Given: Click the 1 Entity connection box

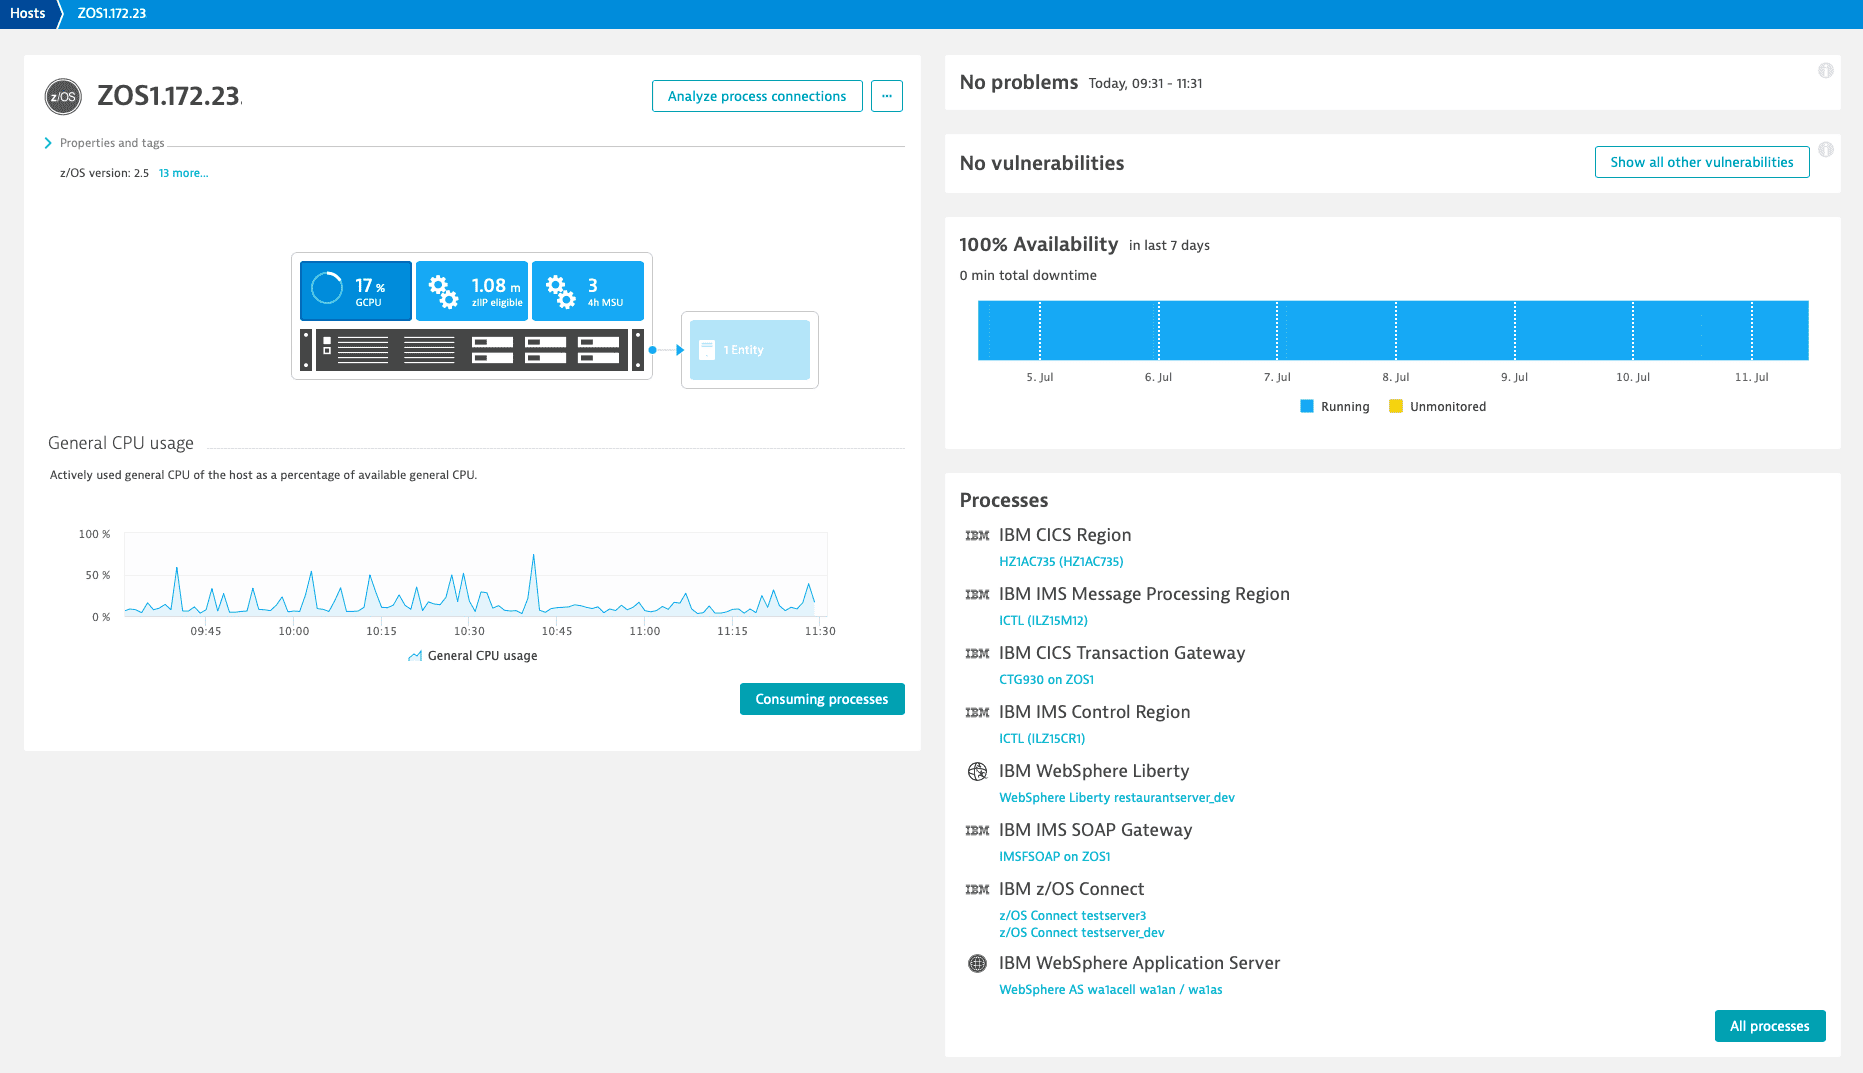Looking at the screenshot, I should pos(749,350).
